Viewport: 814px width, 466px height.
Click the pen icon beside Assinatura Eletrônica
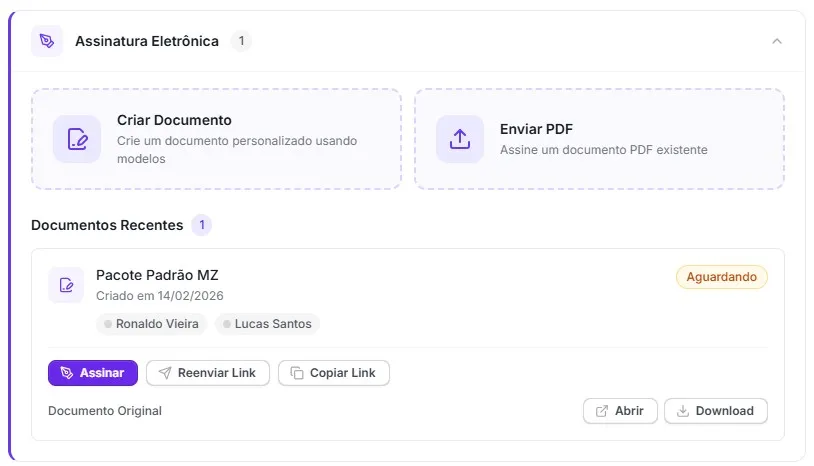tap(47, 41)
